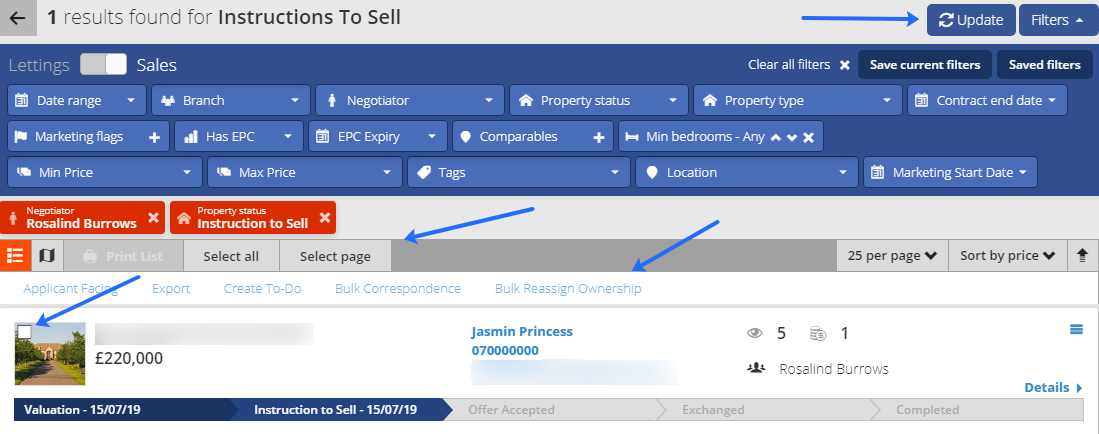Increase Min bedrooms with up arrow
Image resolution: width=1099 pixels, height=434 pixels.
(x=775, y=137)
